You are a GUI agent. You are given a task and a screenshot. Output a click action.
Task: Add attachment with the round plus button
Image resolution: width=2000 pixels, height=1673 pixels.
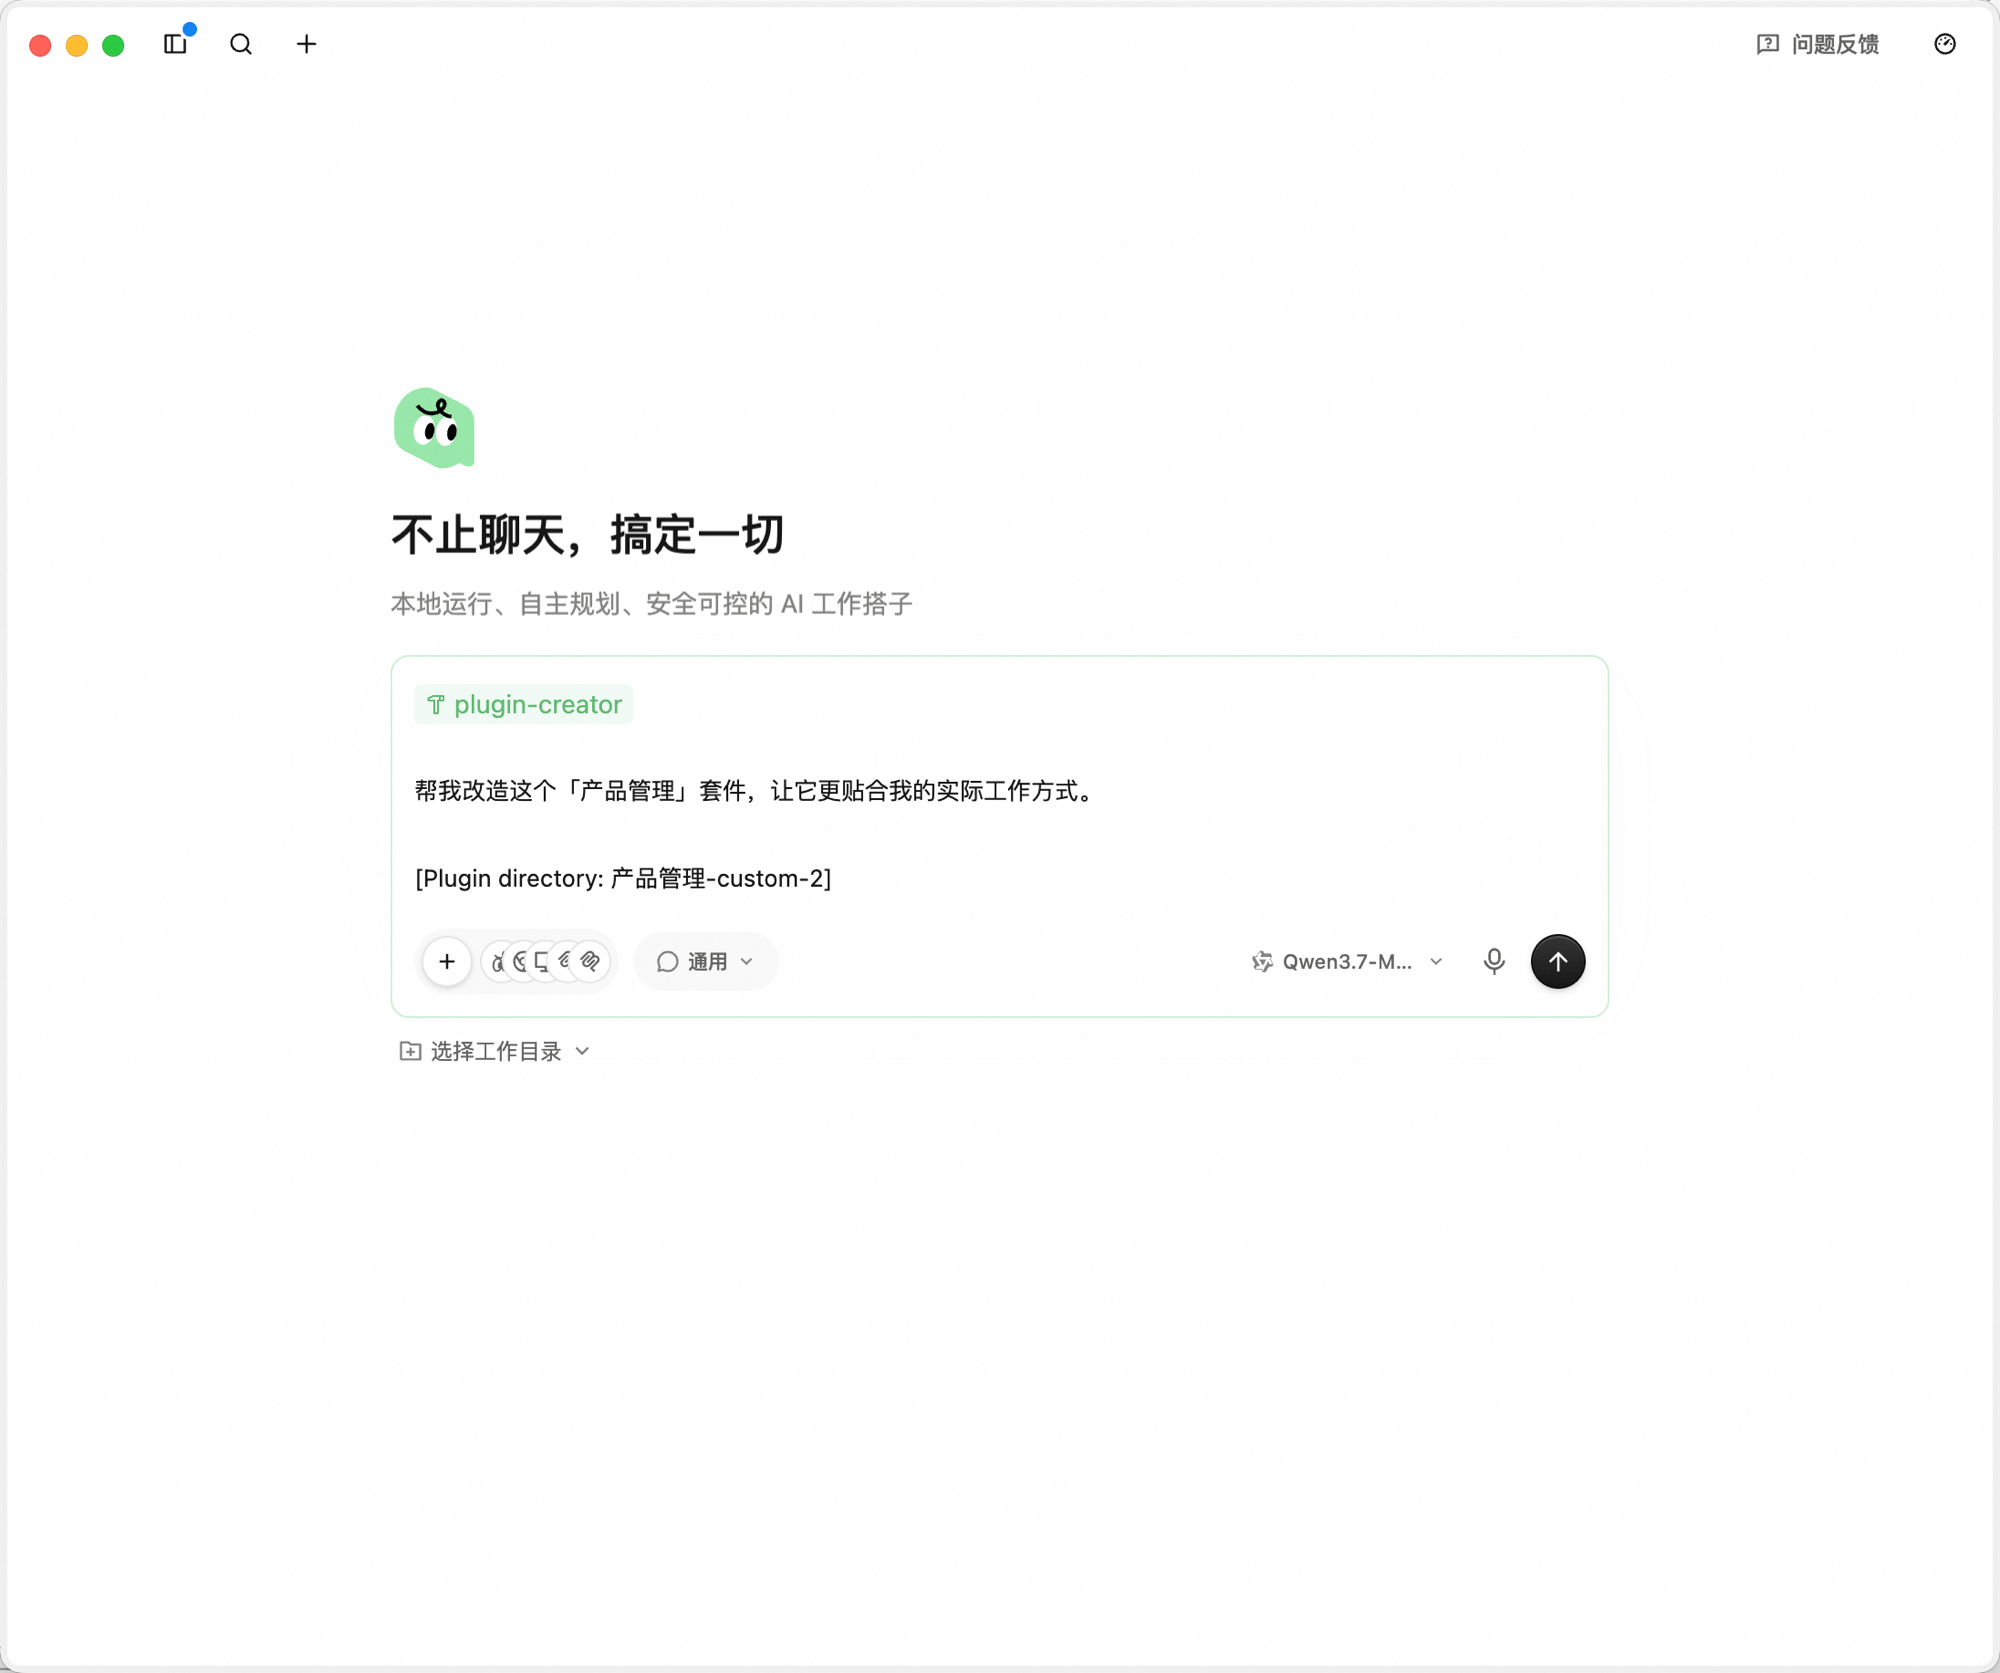[446, 961]
